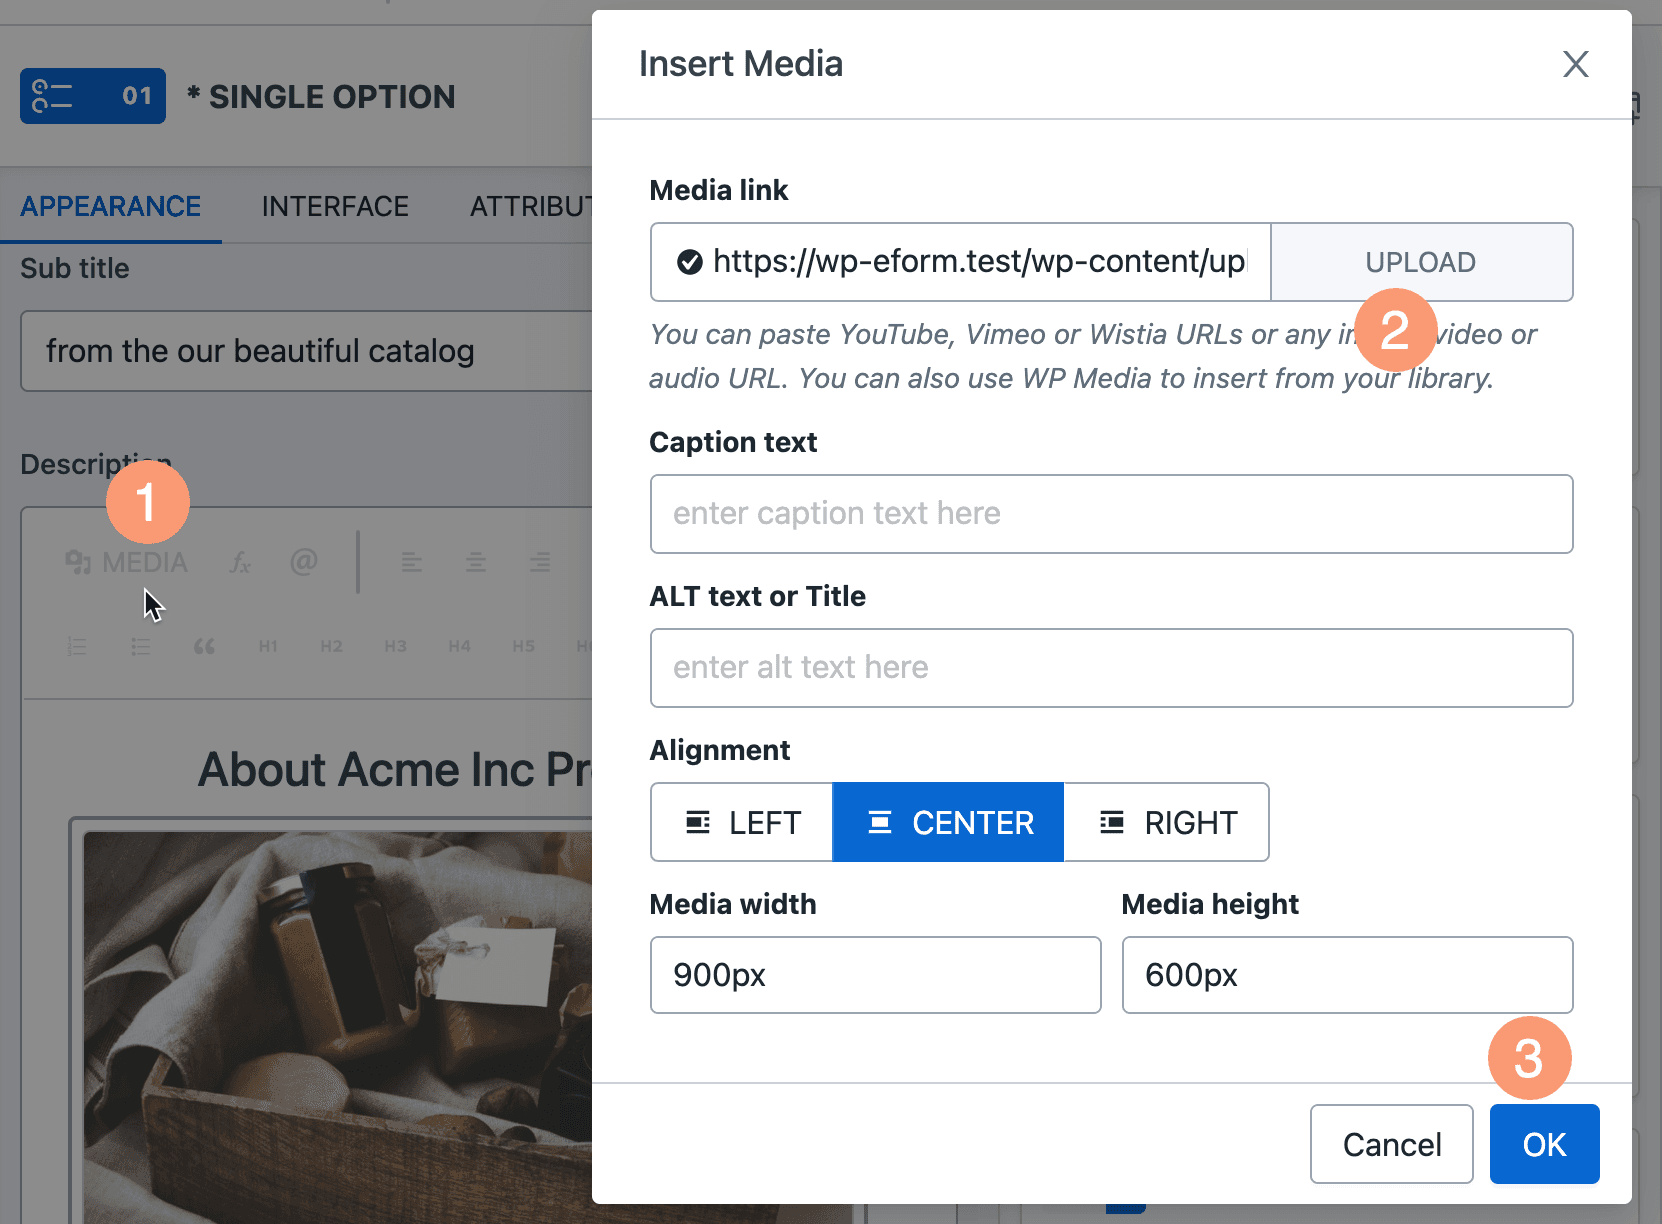Screen dimensions: 1662x1224
Task: Click the @ mention icon
Action: (x=304, y=562)
